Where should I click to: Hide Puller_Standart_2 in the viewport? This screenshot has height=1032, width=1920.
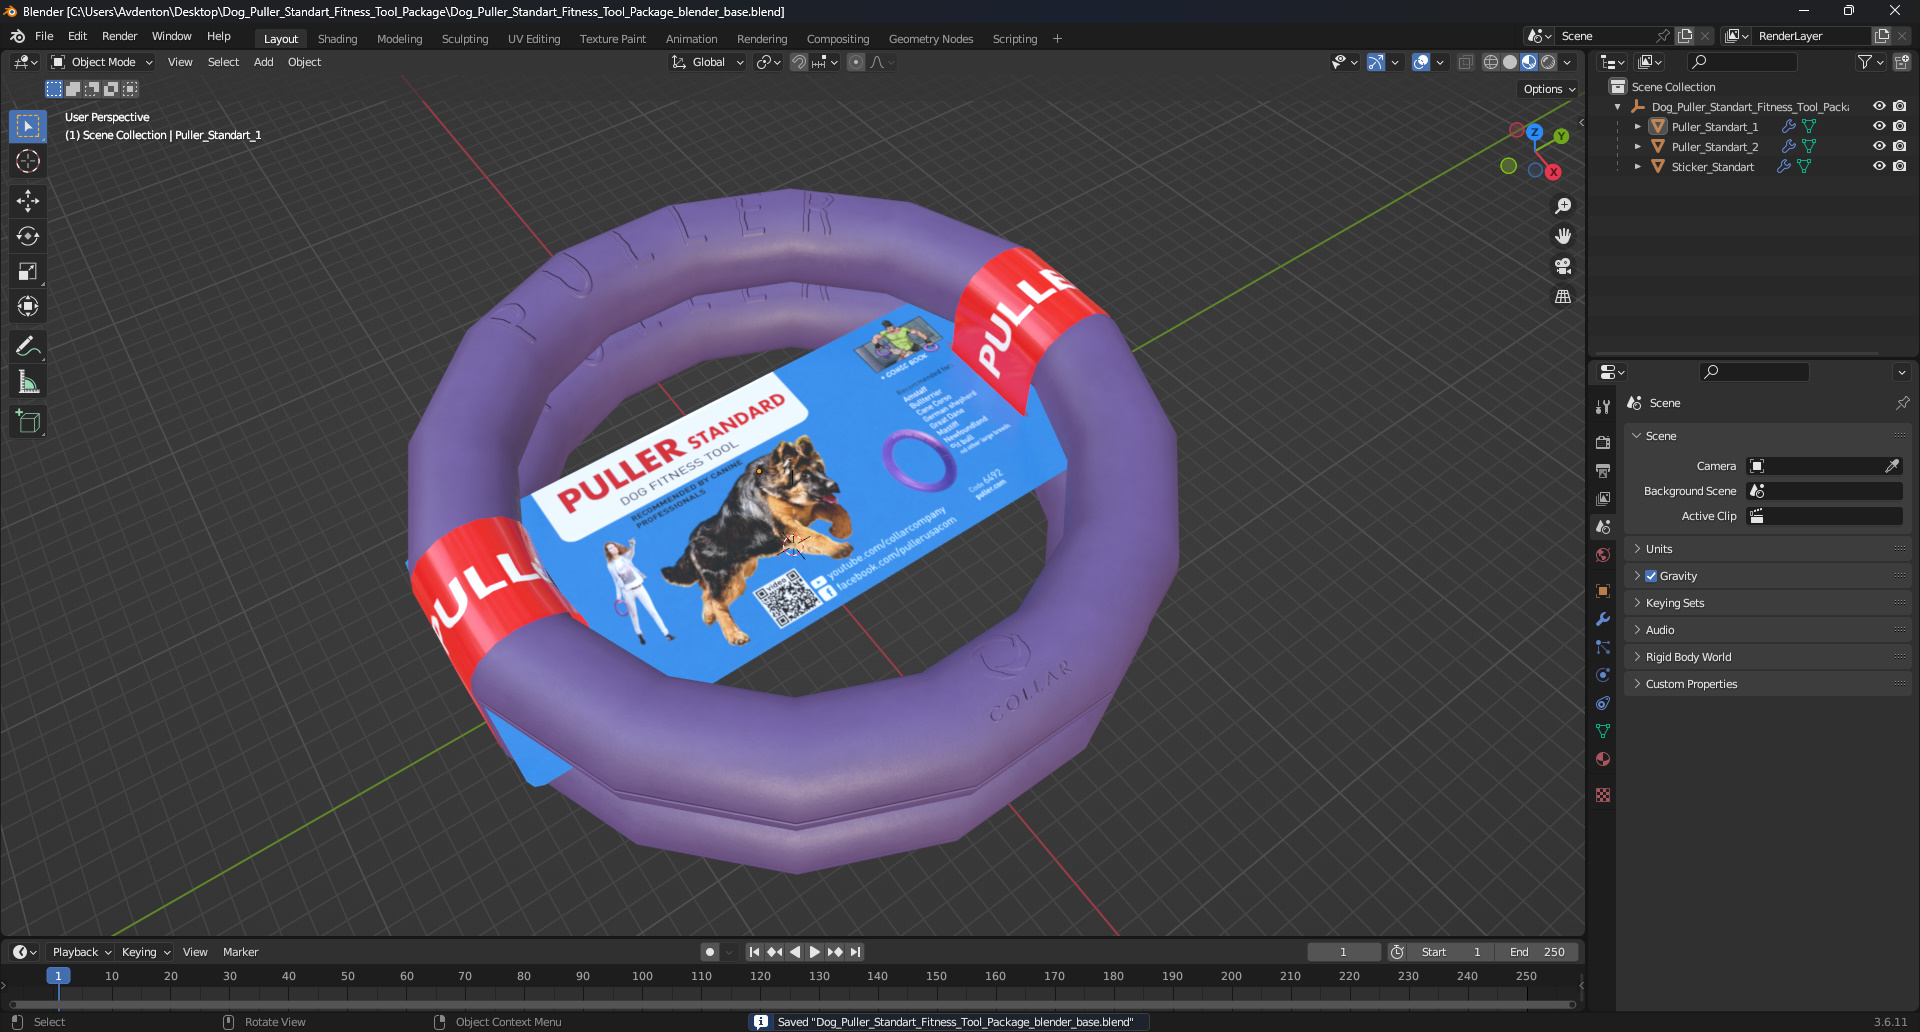point(1879,146)
